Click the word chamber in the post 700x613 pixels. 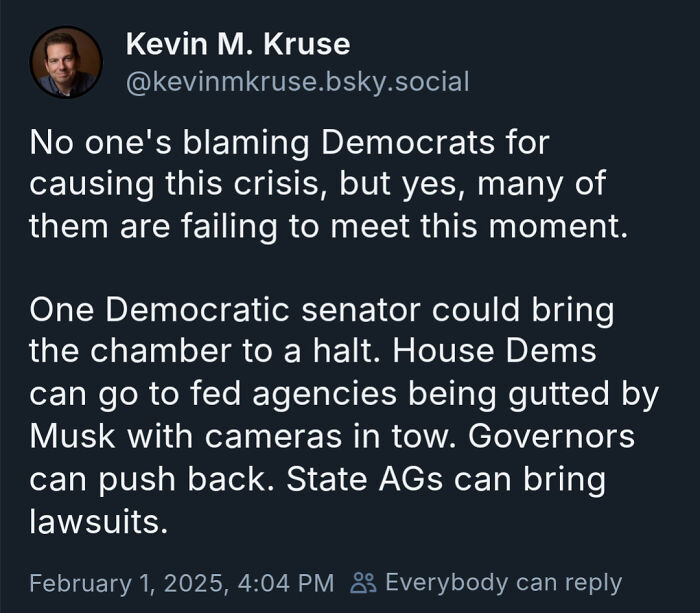point(161,351)
